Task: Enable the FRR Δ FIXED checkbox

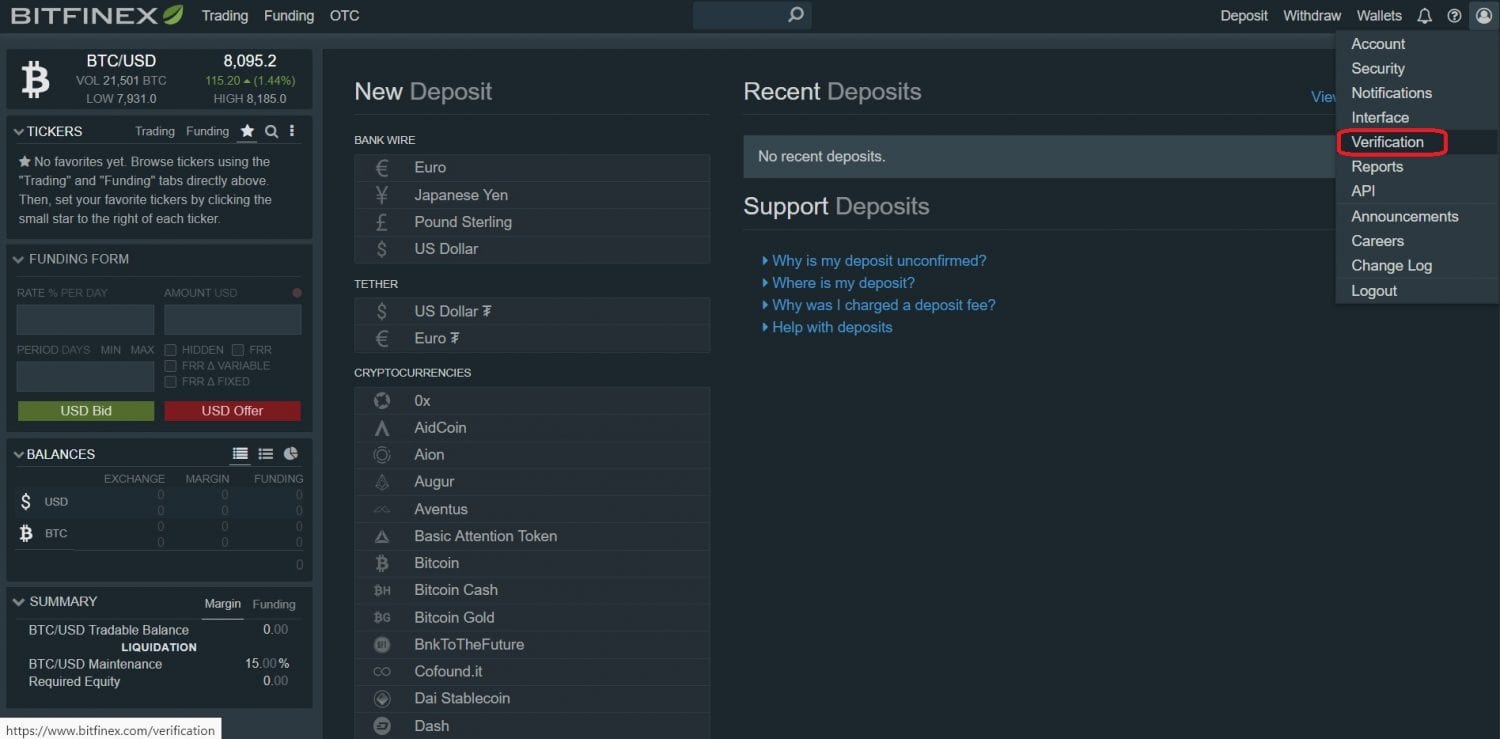Action: click(171, 382)
